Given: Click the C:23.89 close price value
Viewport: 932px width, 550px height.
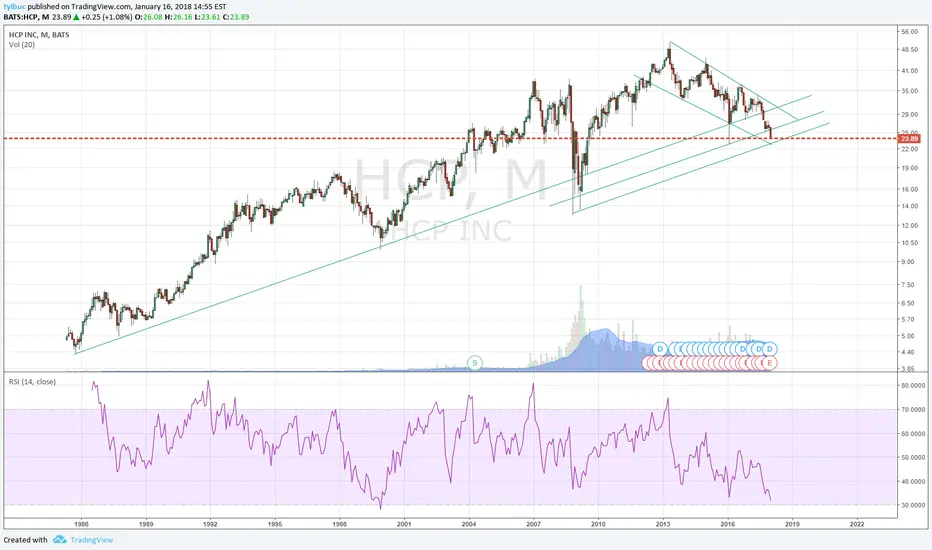Looking at the screenshot, I should coord(237,17).
